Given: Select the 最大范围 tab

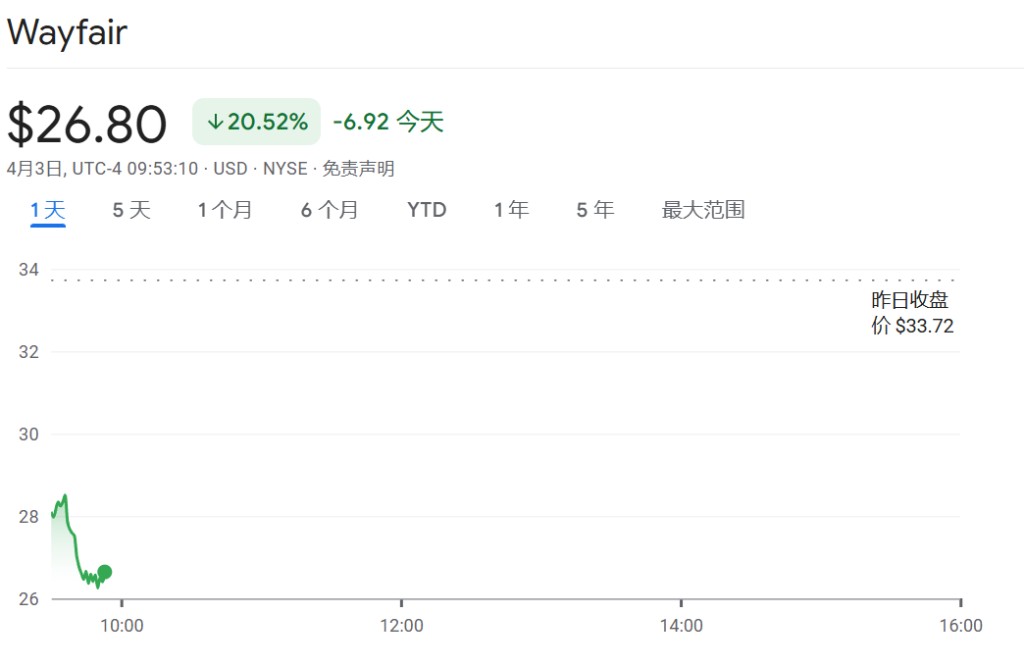Looking at the screenshot, I should click(703, 210).
